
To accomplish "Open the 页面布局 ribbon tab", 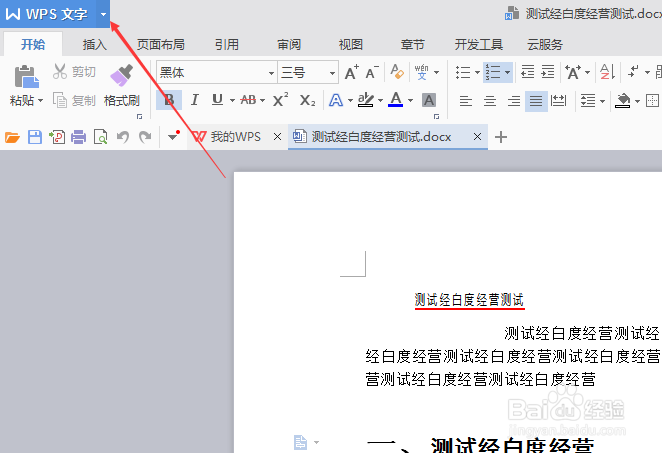I will click(161, 44).
